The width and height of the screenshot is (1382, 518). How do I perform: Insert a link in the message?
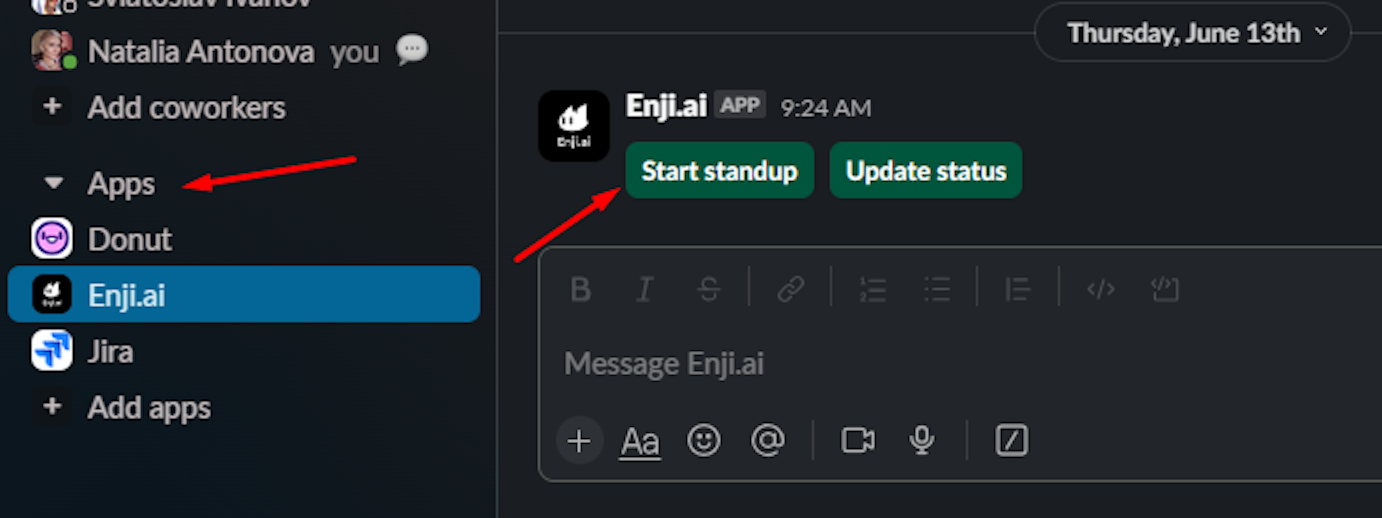[x=791, y=290]
